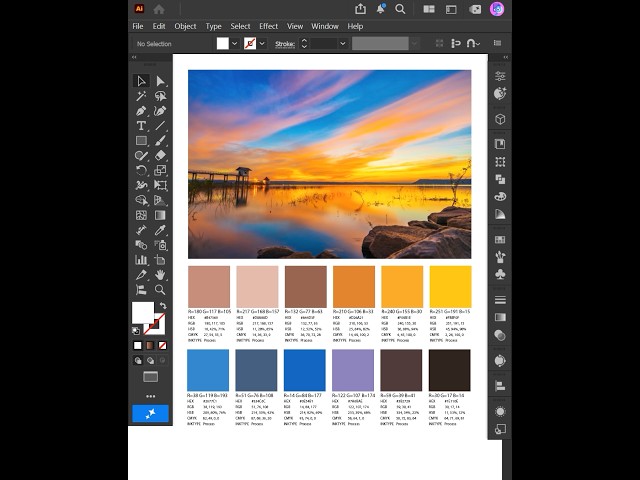640x480 pixels.
Task: Adjust stroke weight stepper arrows
Action: pos(304,43)
